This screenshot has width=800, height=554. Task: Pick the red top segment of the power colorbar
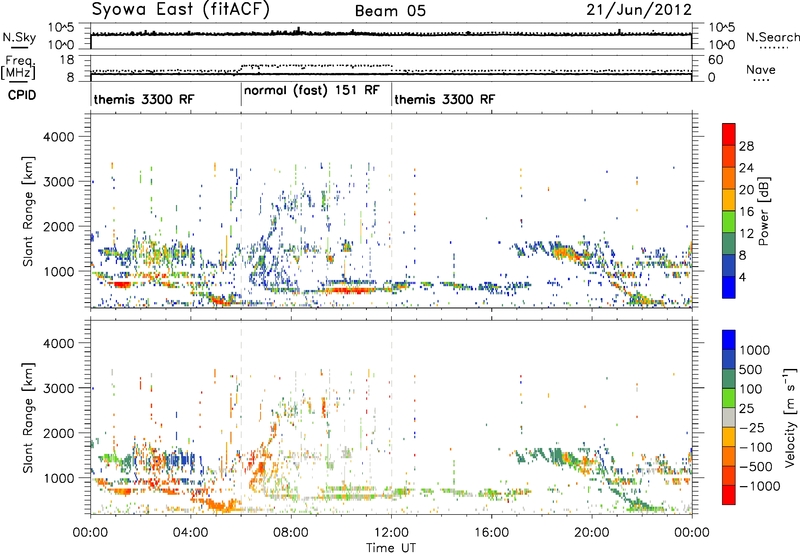click(x=729, y=135)
